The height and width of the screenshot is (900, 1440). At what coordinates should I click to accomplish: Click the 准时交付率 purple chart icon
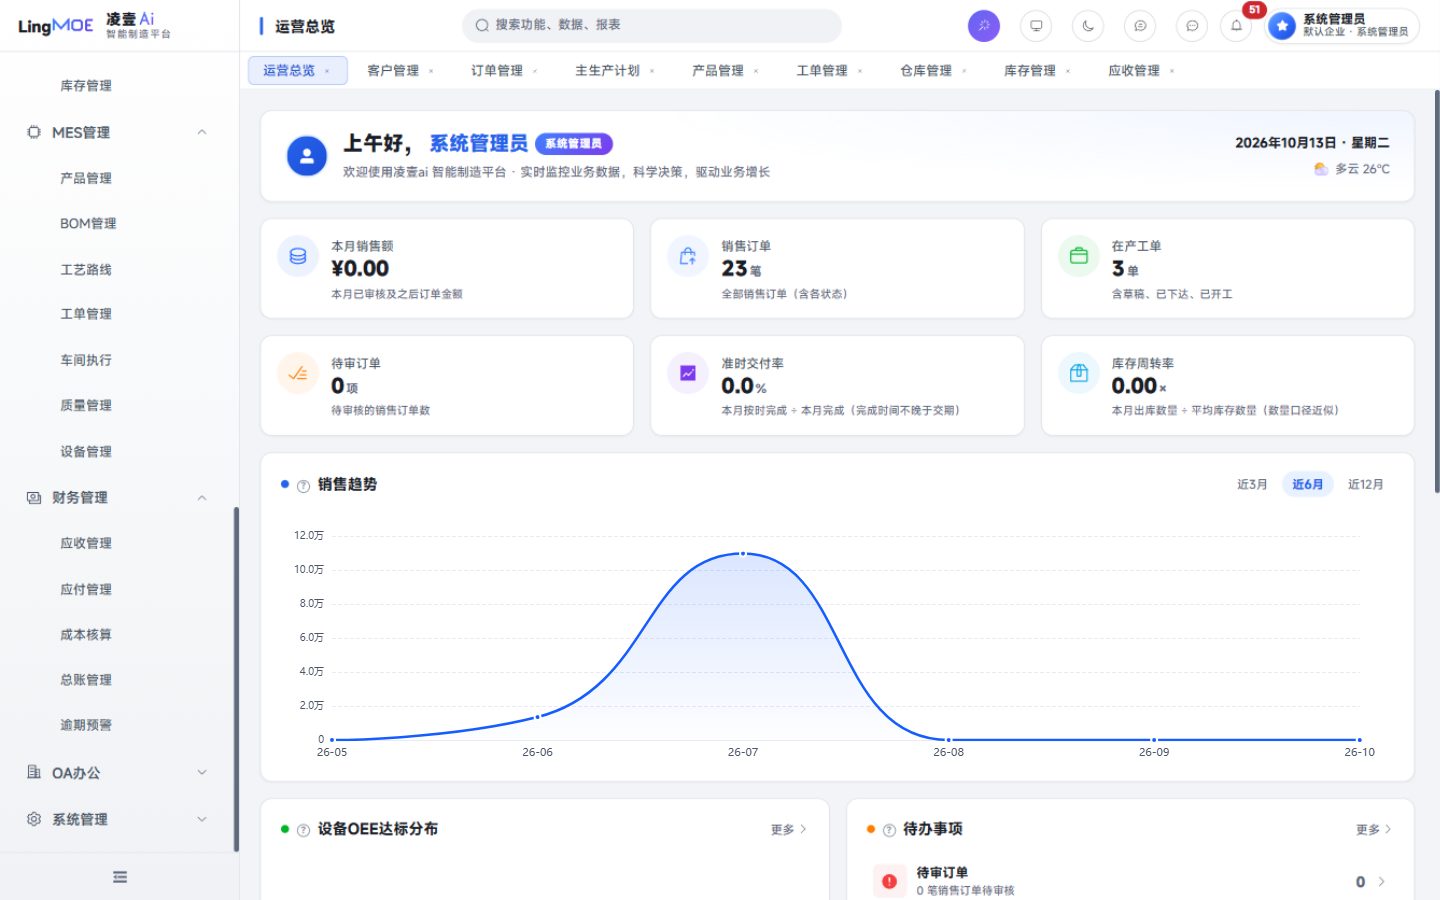(688, 373)
